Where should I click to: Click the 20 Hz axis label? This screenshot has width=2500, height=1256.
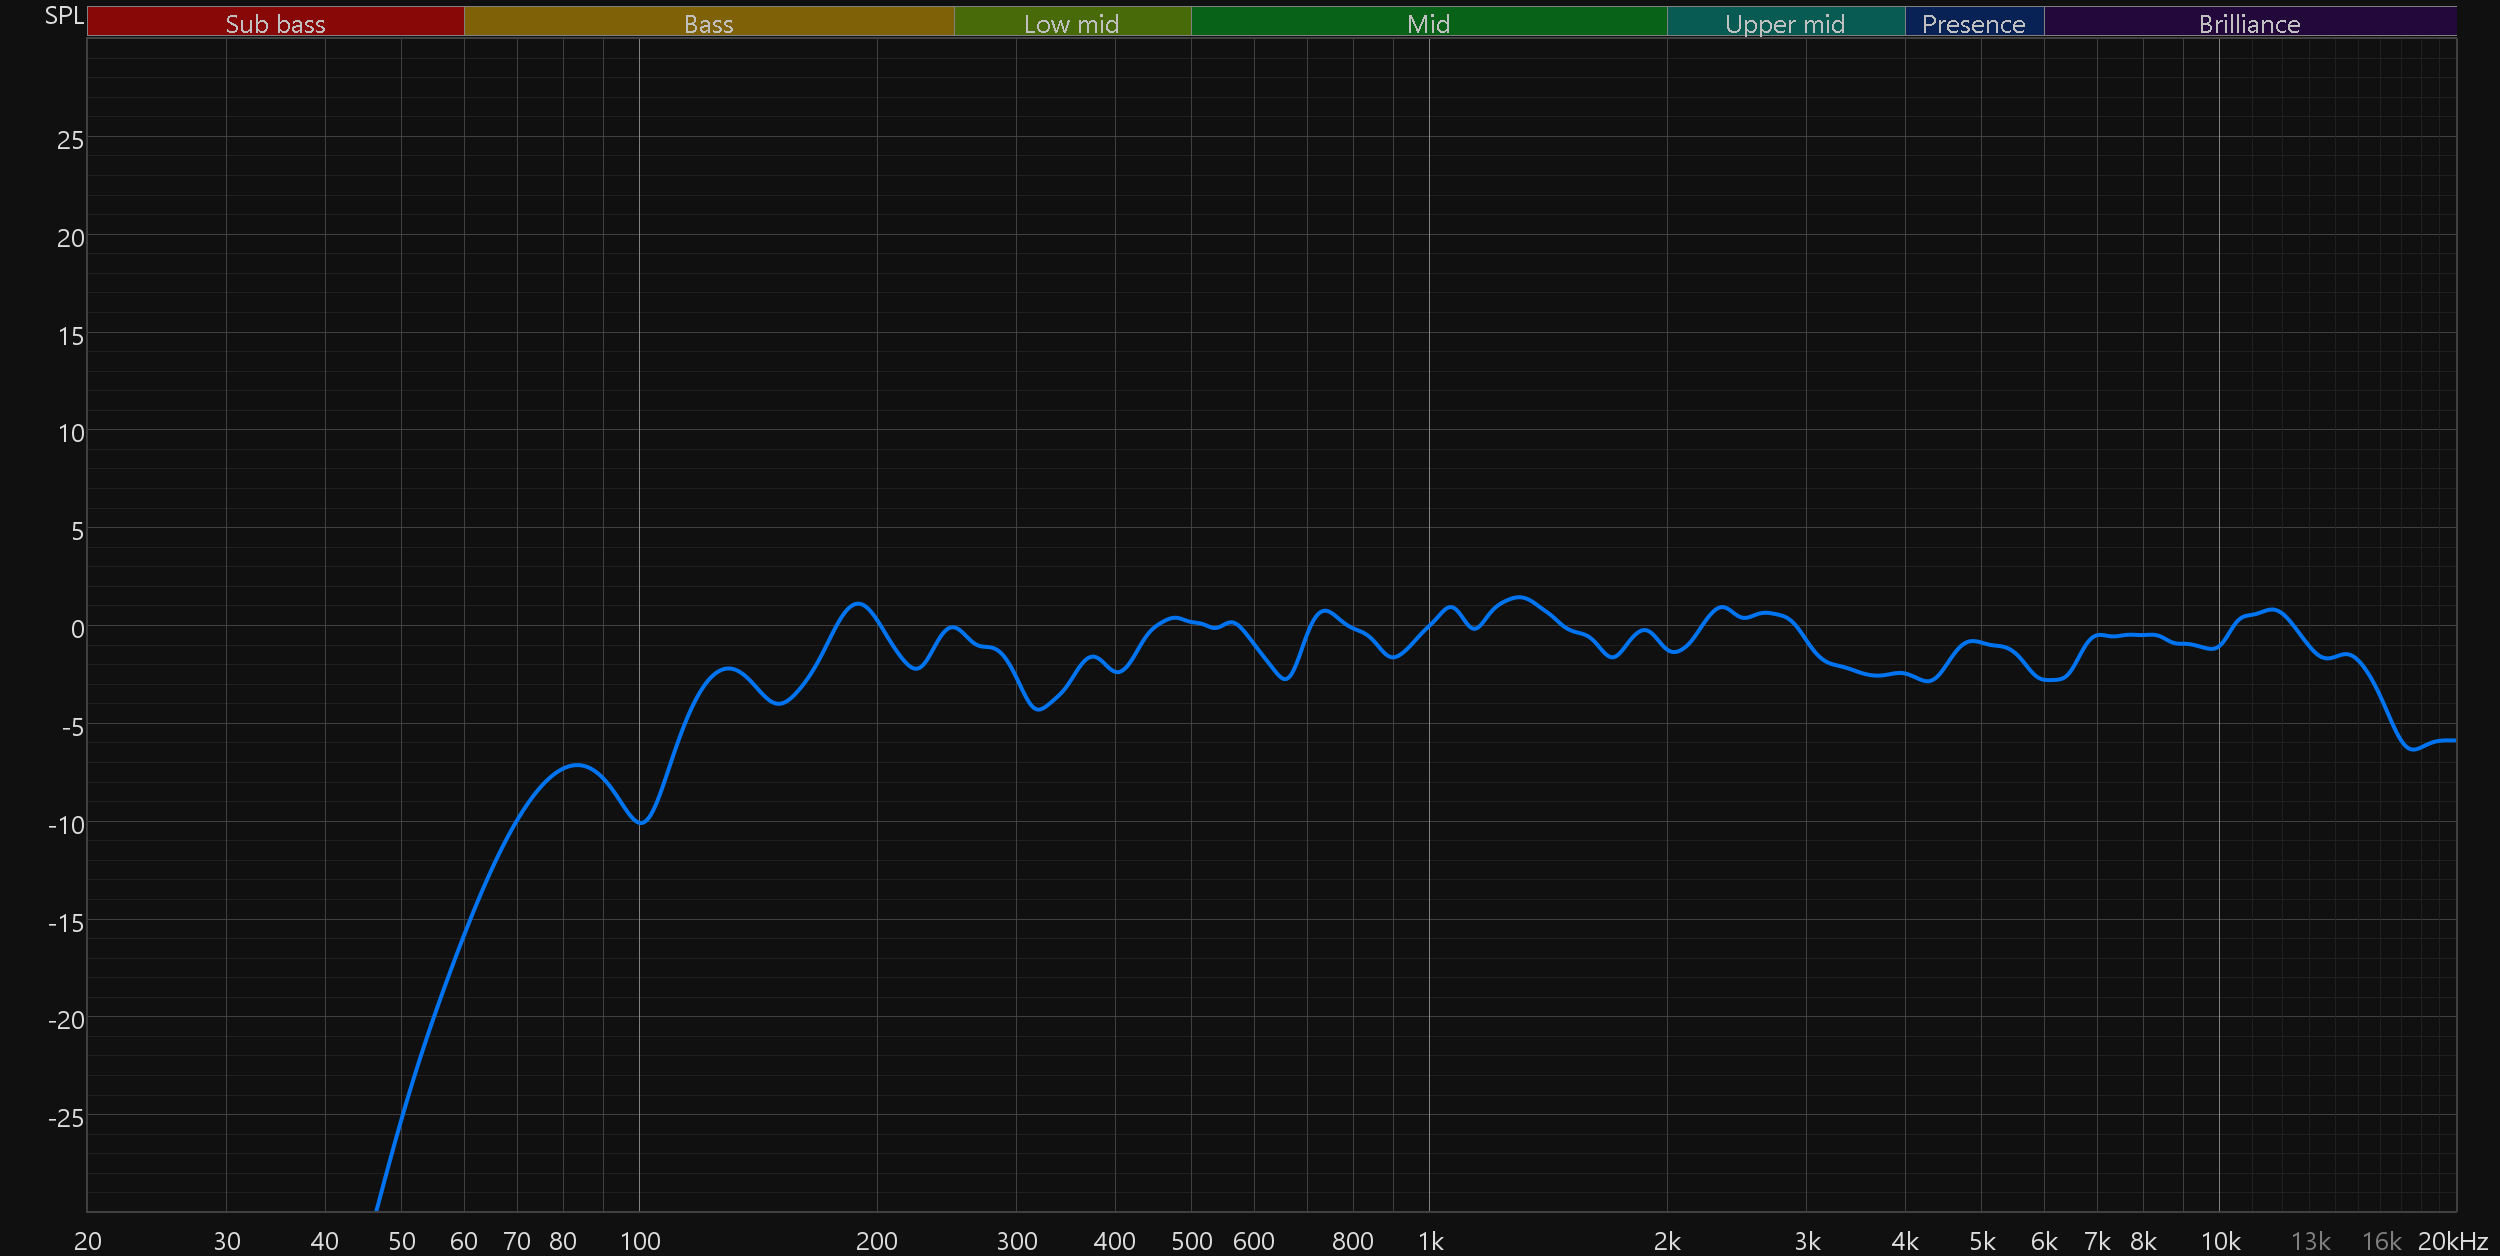tap(88, 1241)
